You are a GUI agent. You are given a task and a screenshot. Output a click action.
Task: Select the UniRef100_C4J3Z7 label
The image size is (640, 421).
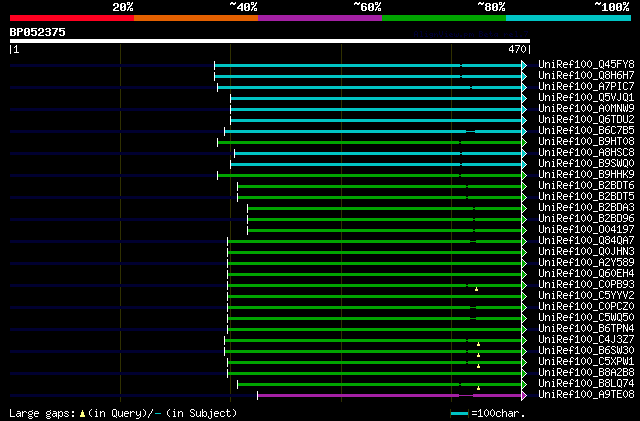pyautogui.click(x=586, y=340)
